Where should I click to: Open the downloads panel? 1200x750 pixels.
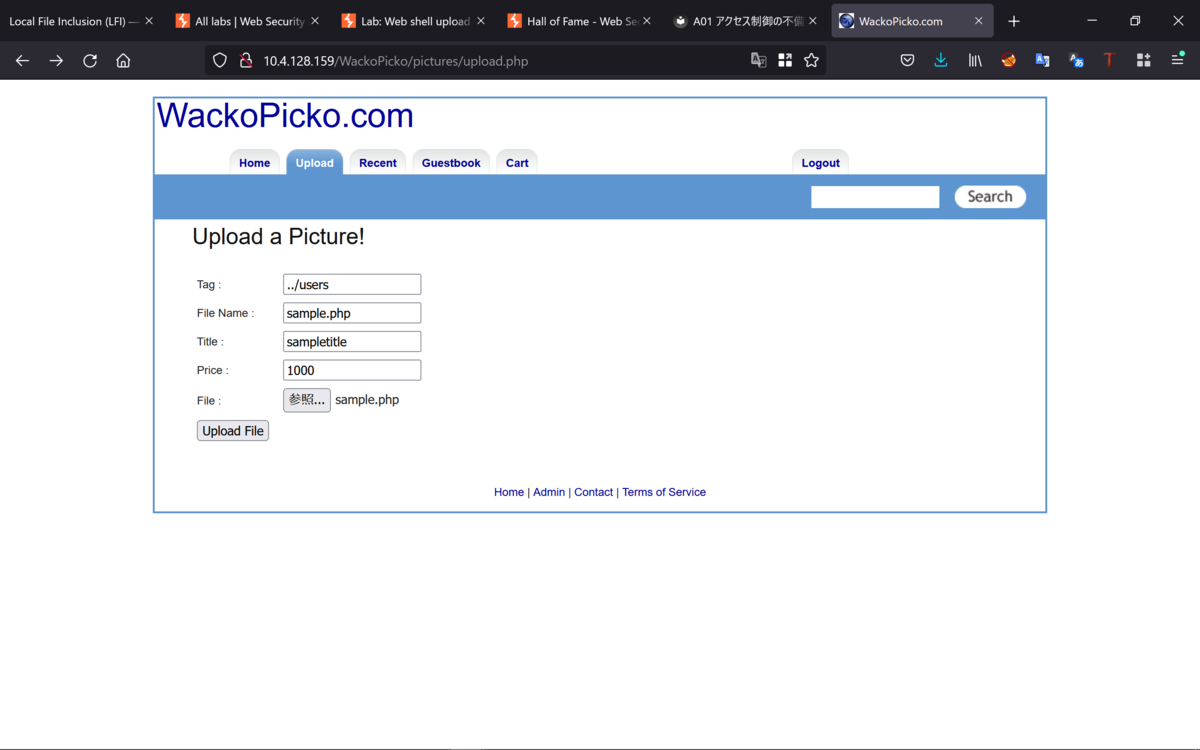click(x=941, y=61)
